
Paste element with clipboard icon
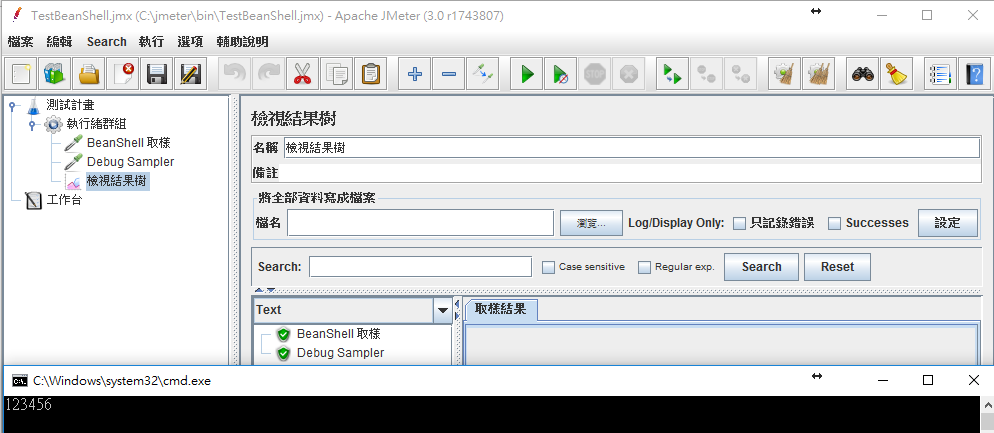371,74
